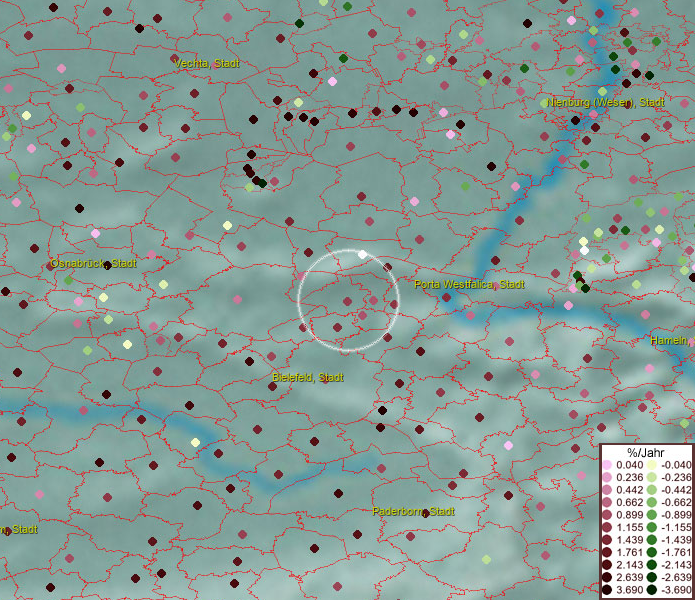695x600 pixels.
Task: Click the 2.143 legend color dot
Action: tap(607, 565)
